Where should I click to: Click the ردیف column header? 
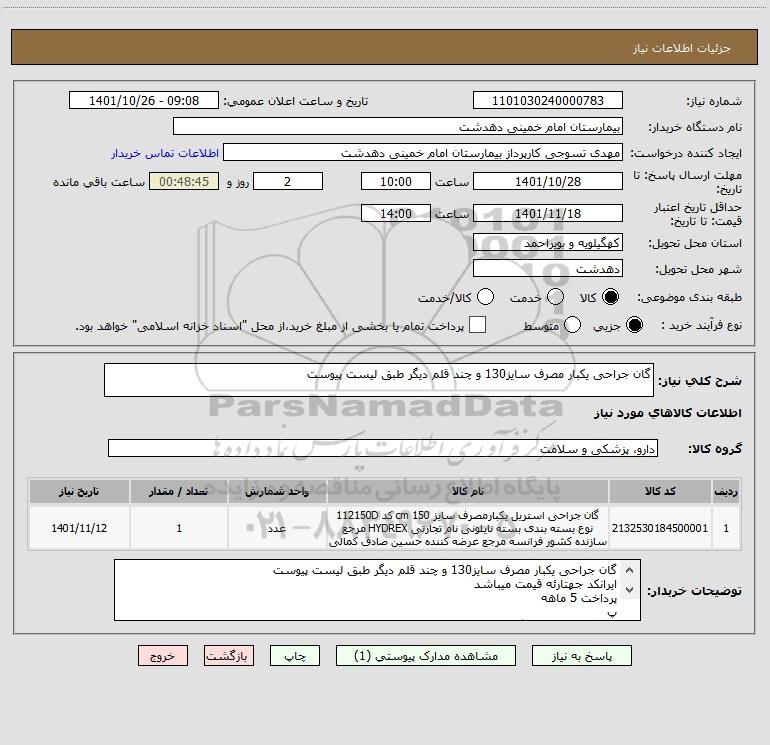pos(726,491)
